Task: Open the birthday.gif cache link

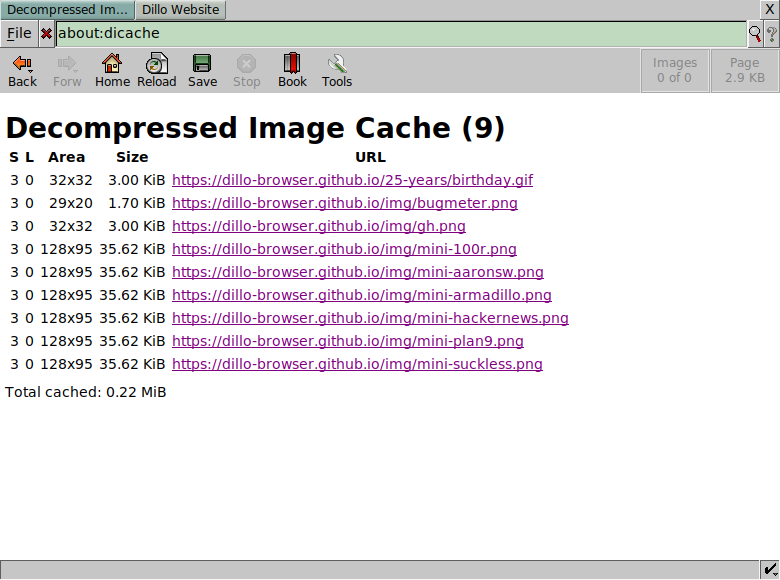Action: (352, 181)
